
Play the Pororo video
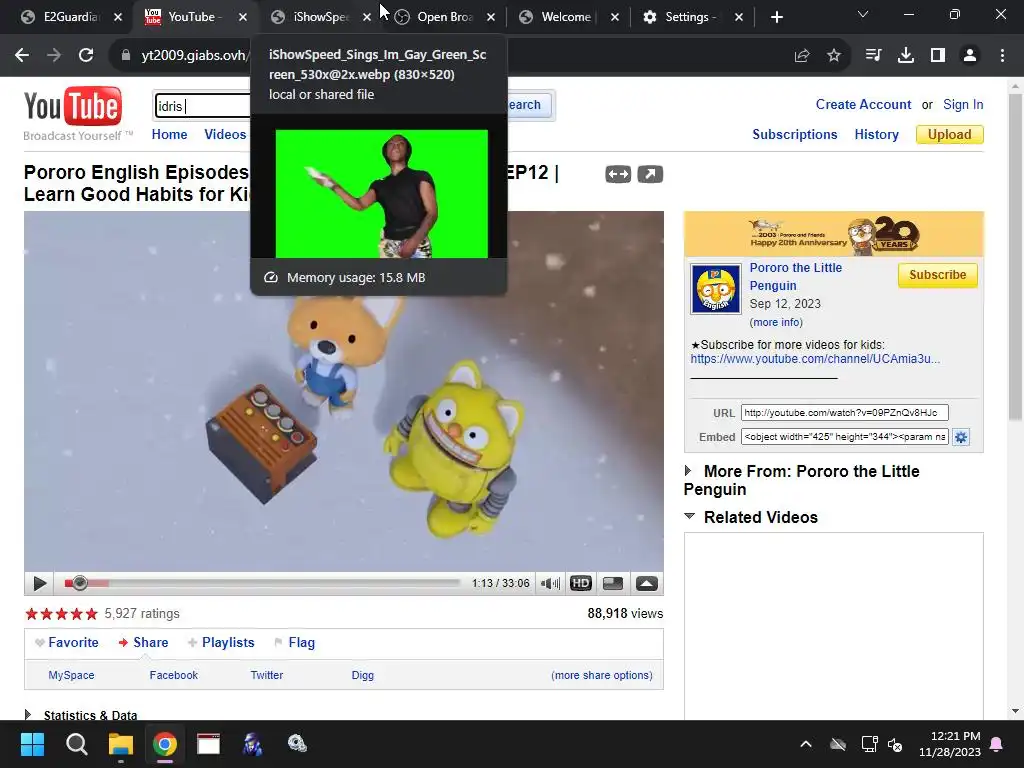[x=39, y=583]
